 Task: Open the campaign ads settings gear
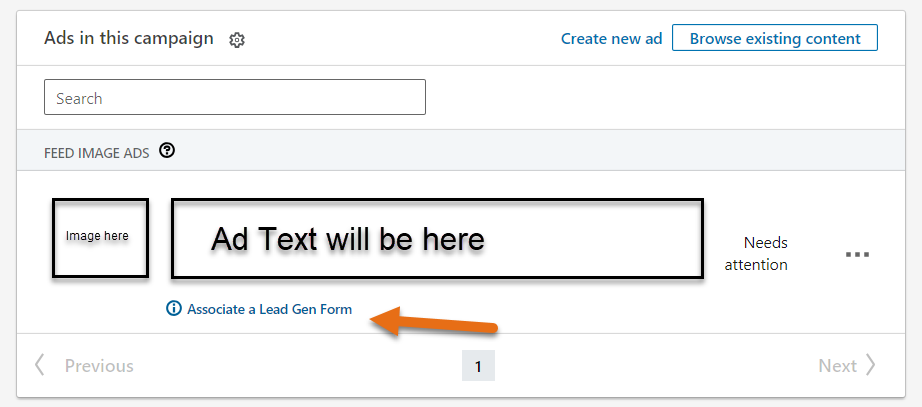pyautogui.click(x=237, y=40)
